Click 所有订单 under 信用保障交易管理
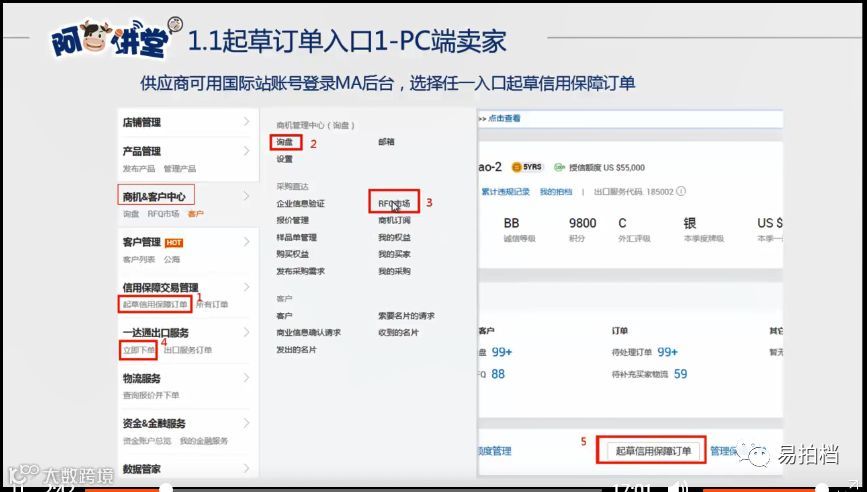This screenshot has height=492, width=867. coord(212,305)
